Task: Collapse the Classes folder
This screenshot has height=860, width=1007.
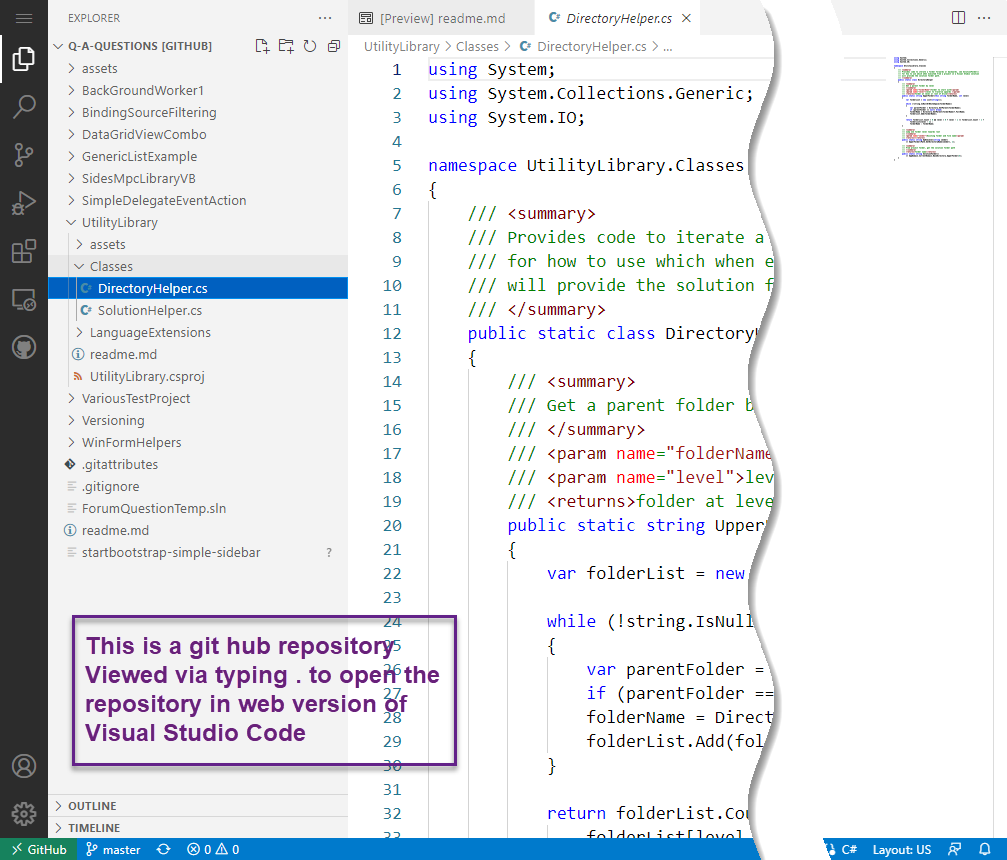Action: 198,267
